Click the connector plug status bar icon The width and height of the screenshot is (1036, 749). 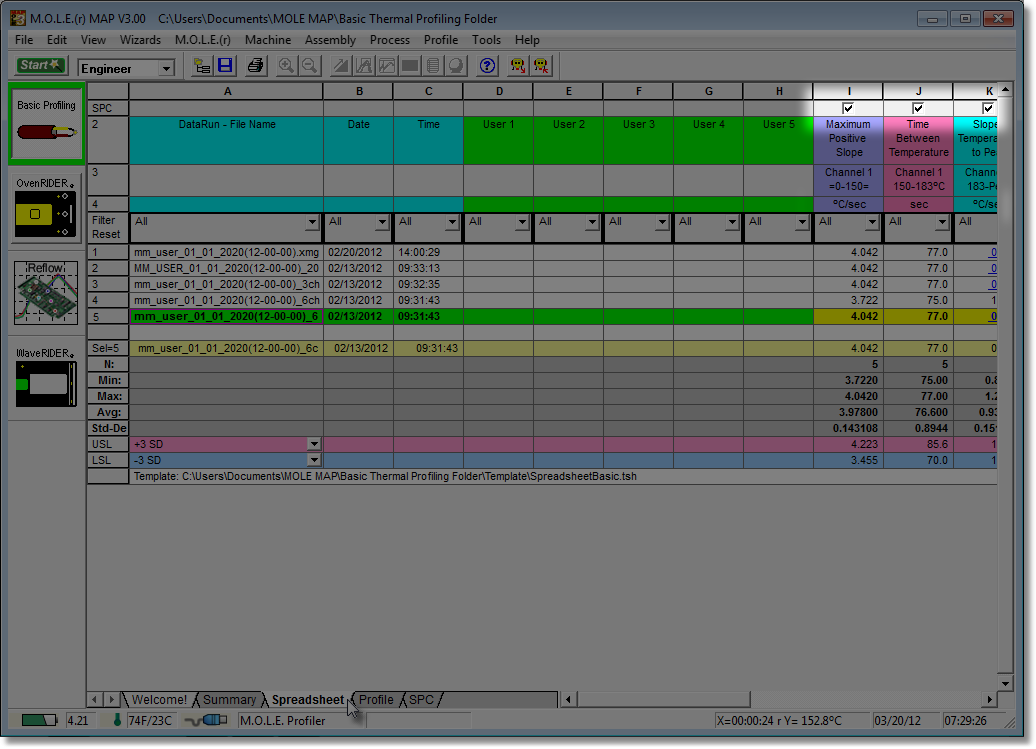point(206,720)
